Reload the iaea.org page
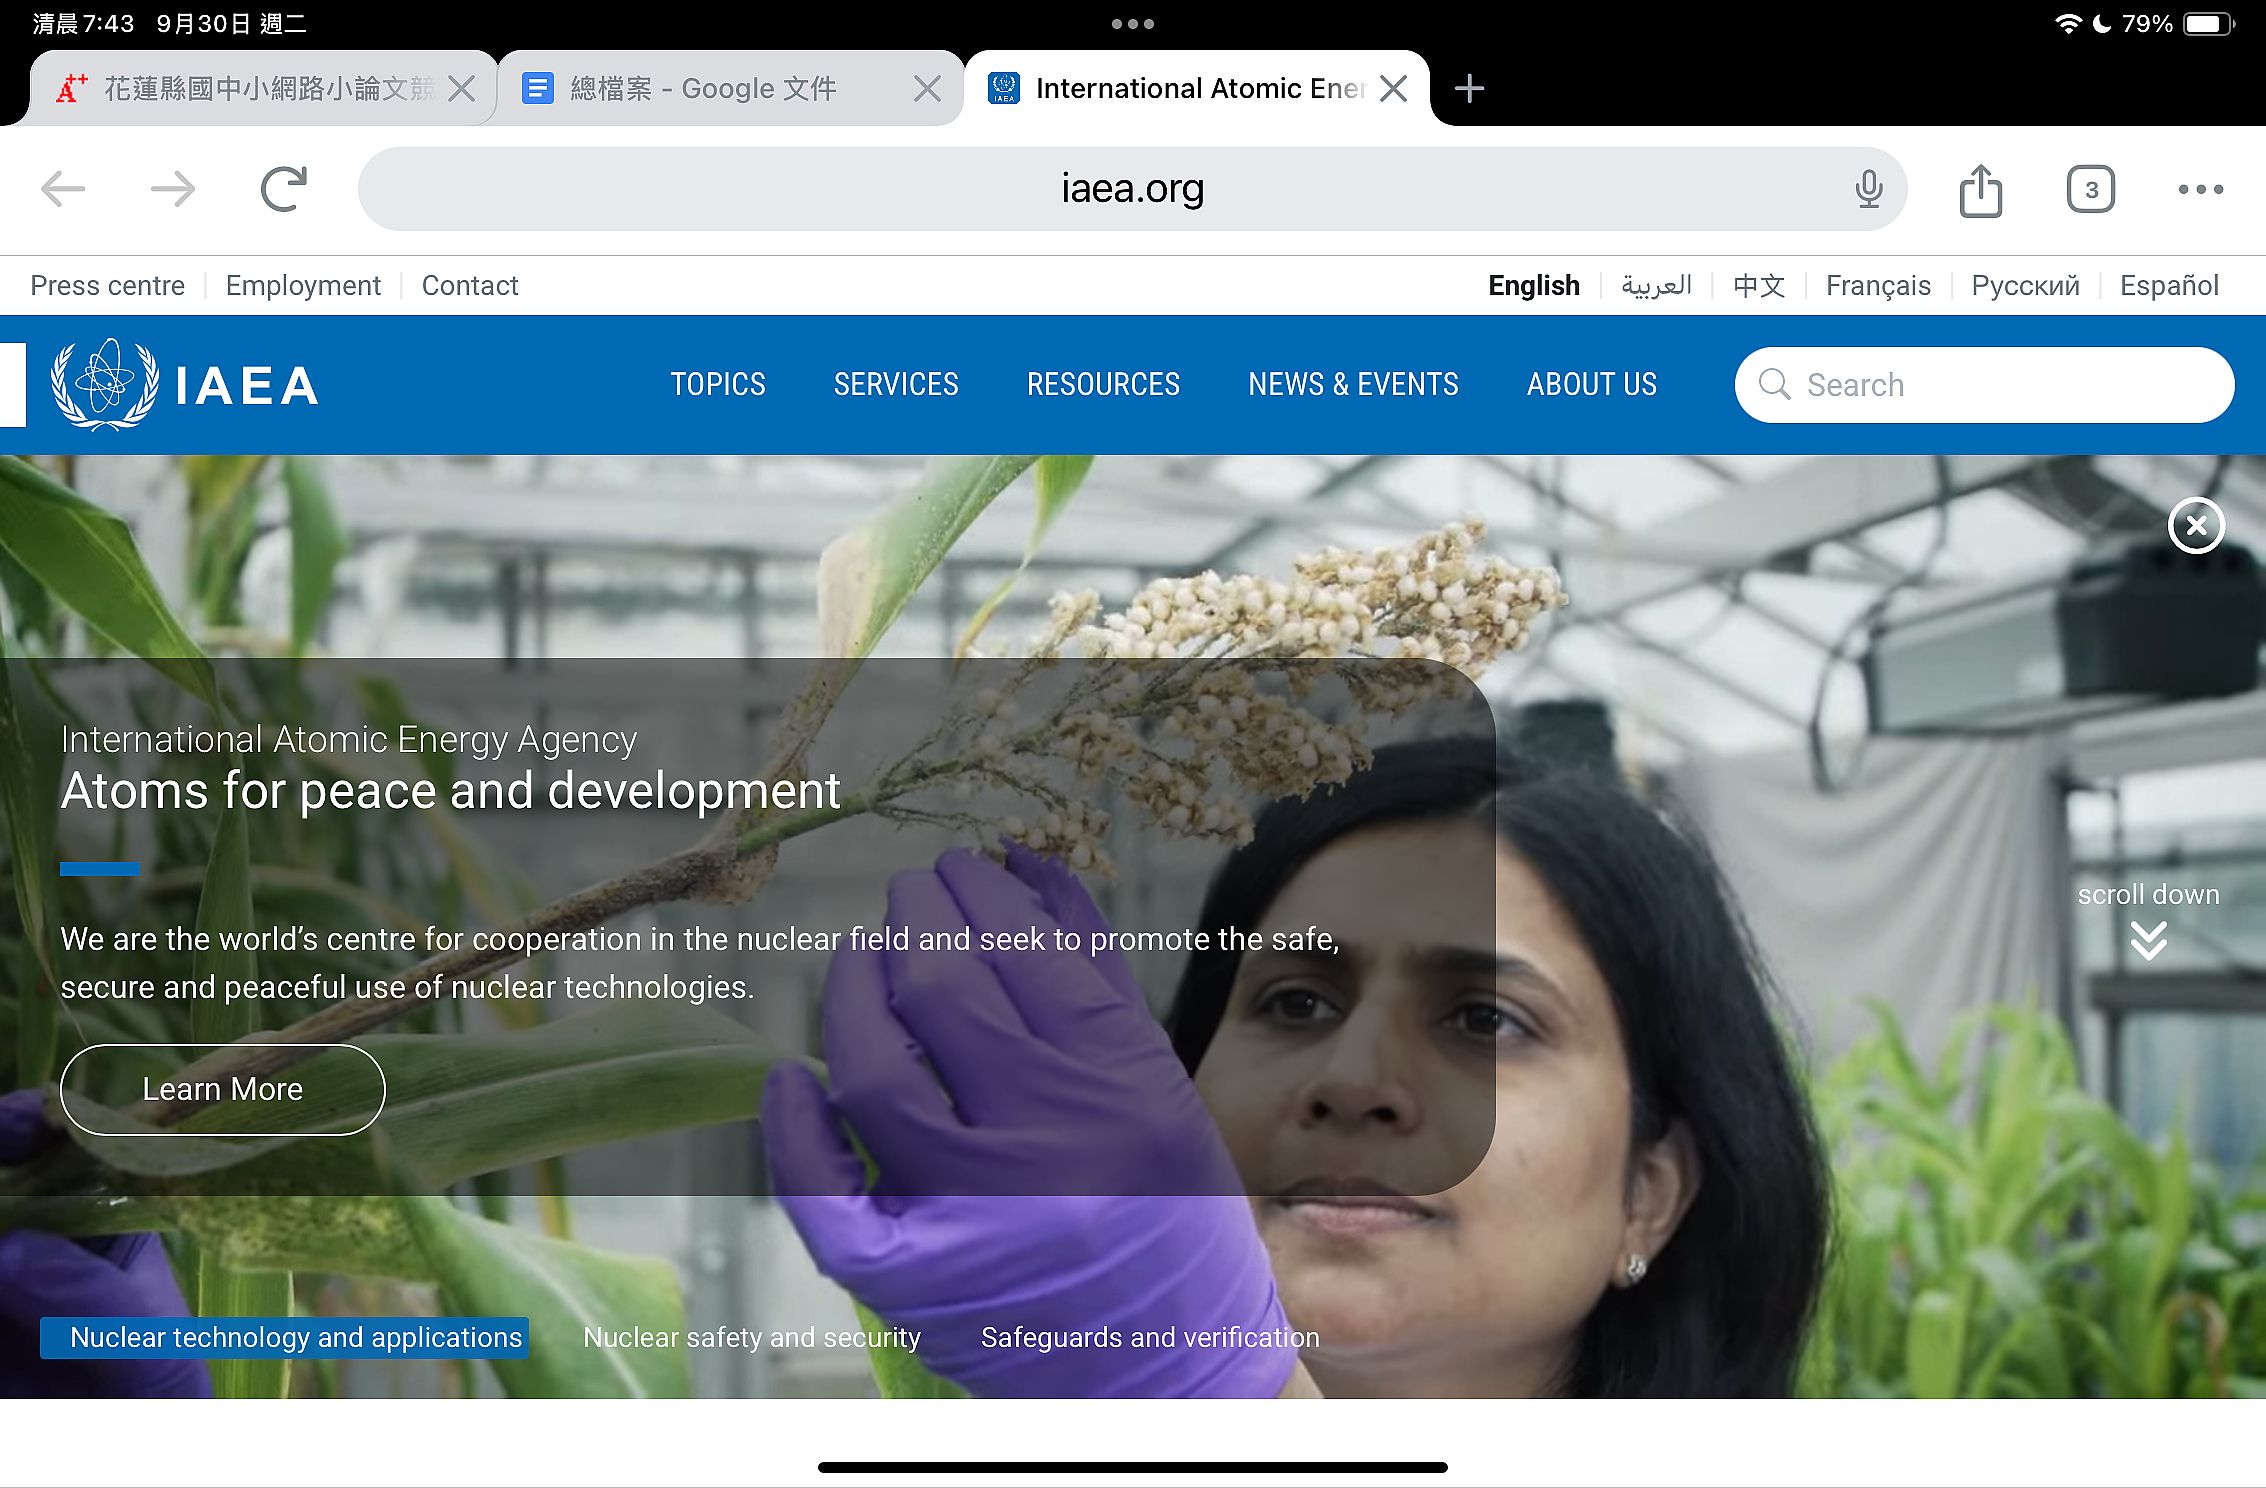 coord(284,189)
